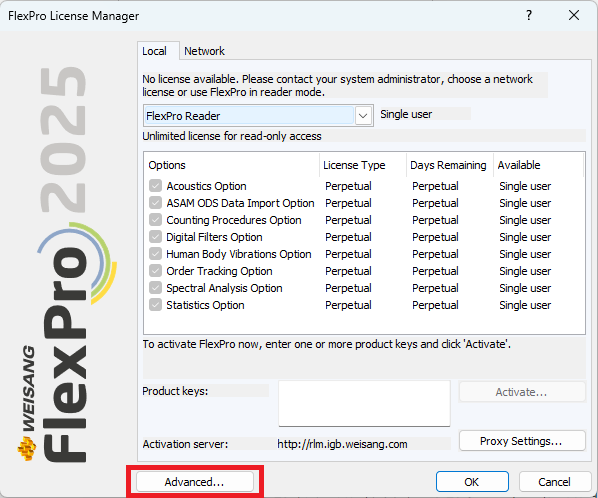Click the Days Remaining column header
The image size is (598, 498).
tap(448, 165)
